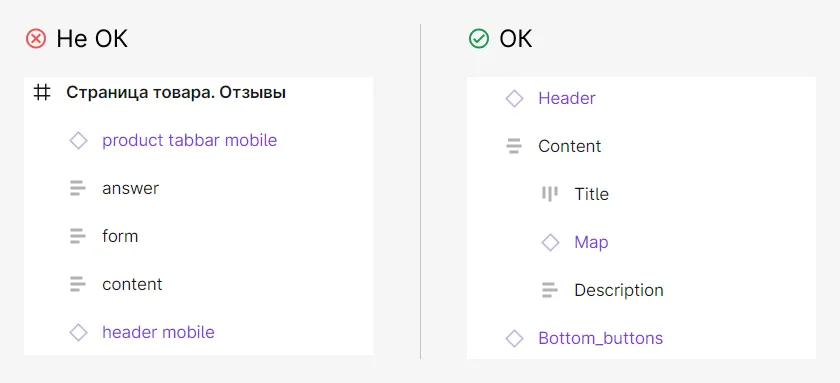840x383 pixels.
Task: Select the header mobile layer name
Action: [159, 332]
